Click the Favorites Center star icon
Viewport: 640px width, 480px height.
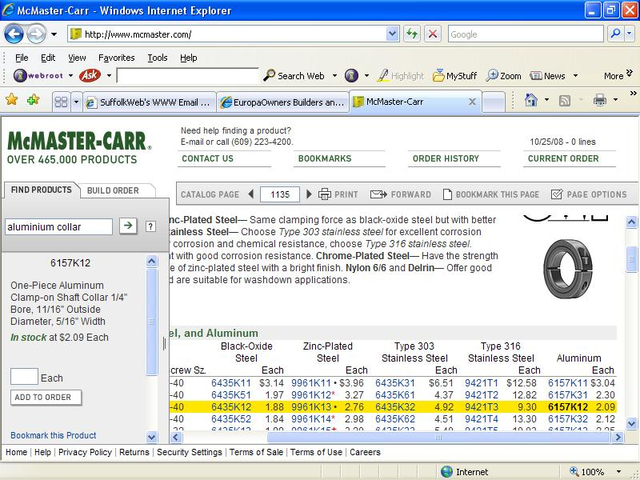point(12,100)
